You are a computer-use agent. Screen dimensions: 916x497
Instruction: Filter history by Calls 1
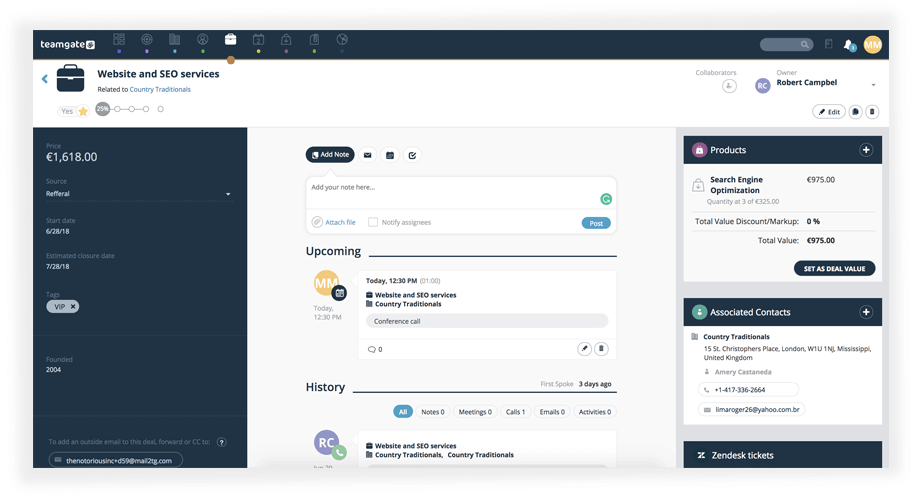(x=515, y=411)
